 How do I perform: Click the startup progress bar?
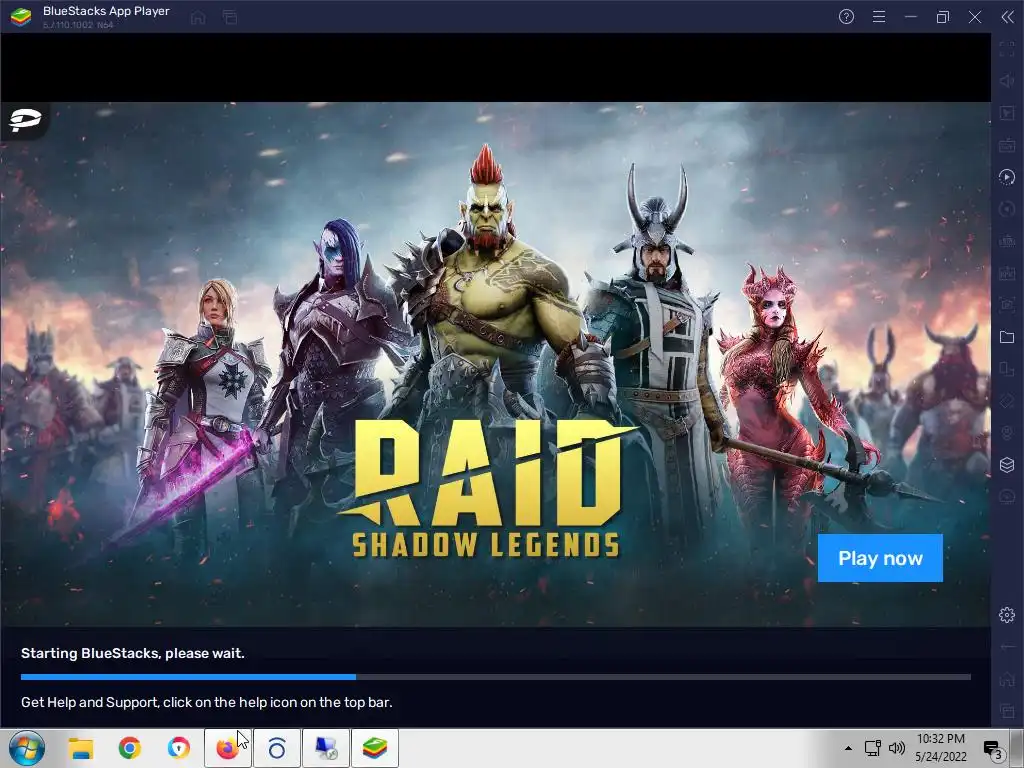coord(496,677)
